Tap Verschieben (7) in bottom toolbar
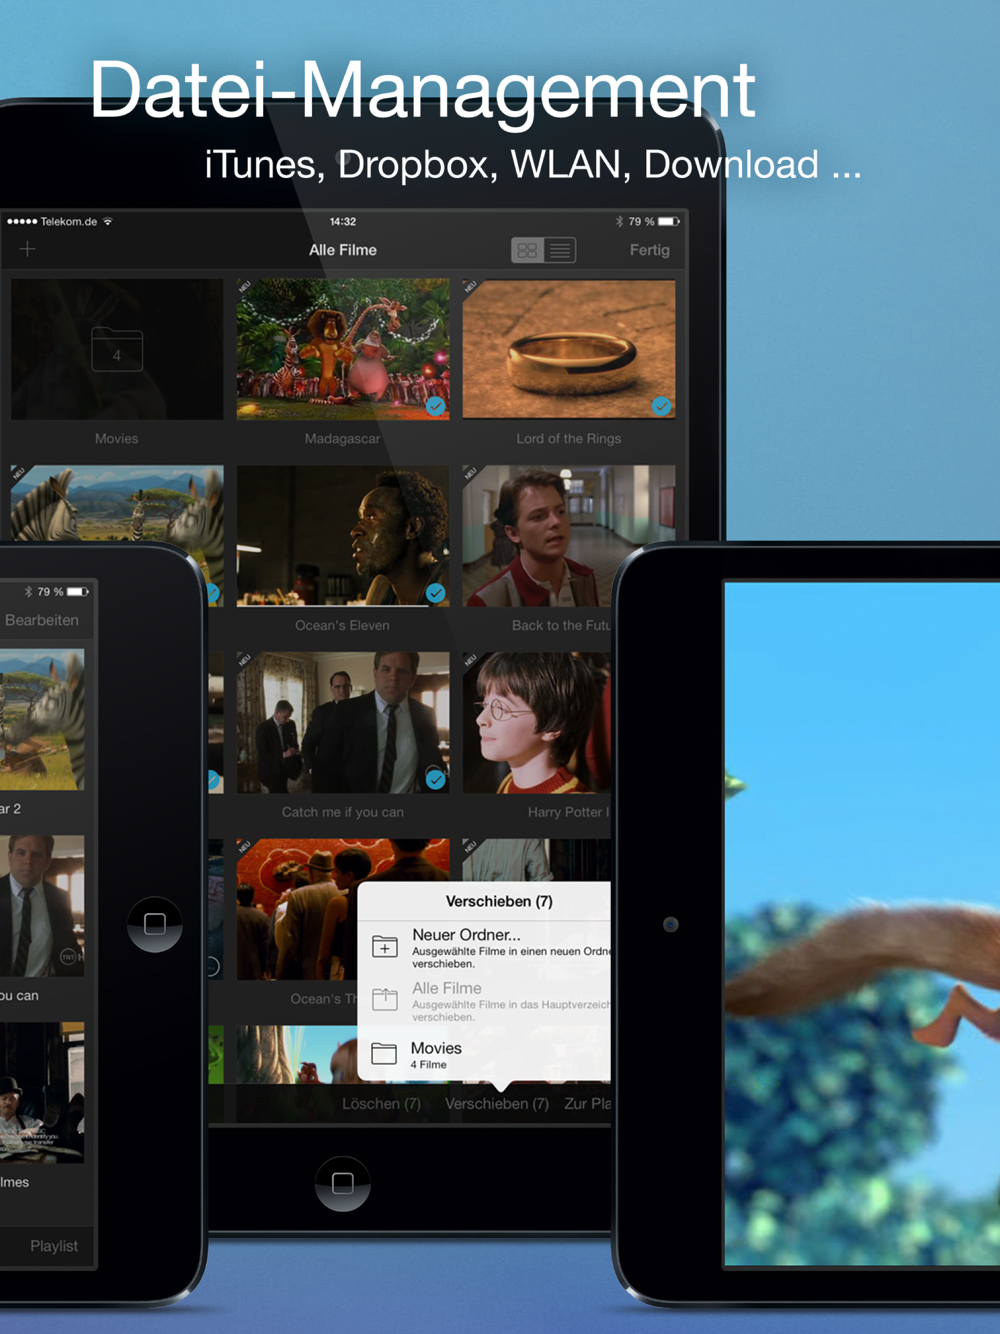Image resolution: width=1000 pixels, height=1334 pixels. pyautogui.click(x=497, y=1103)
